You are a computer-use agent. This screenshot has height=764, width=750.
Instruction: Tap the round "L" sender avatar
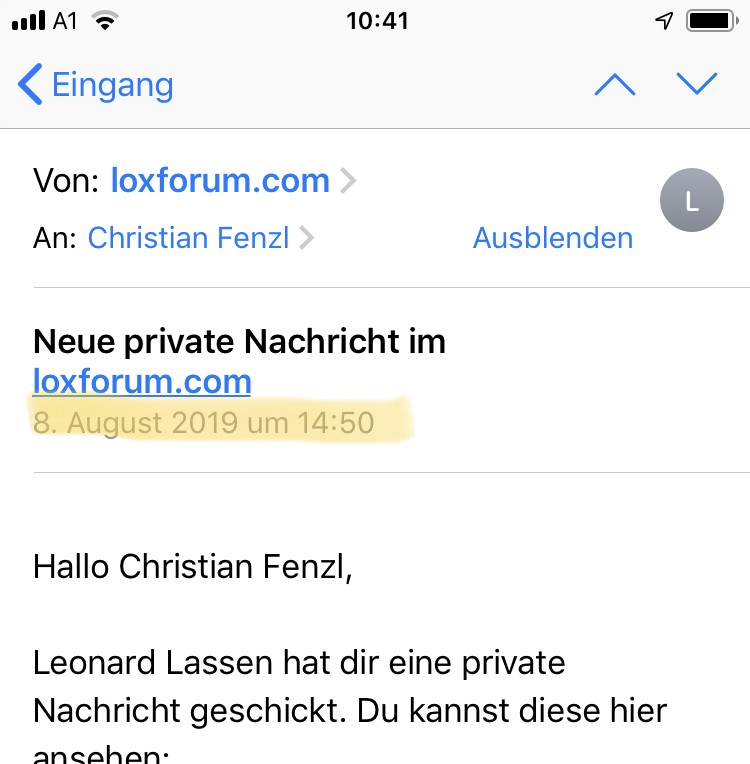tap(691, 203)
